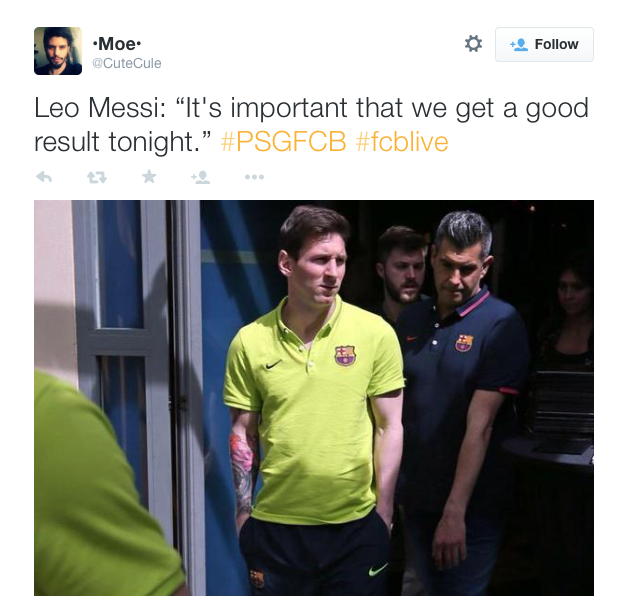Open the three-dot more options menu
The width and height of the screenshot is (632, 614).
coord(254,177)
